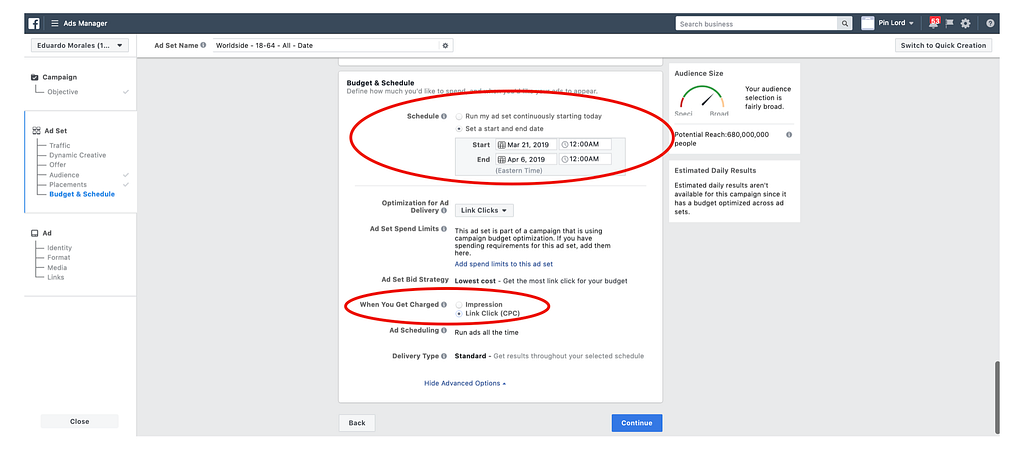
Task: Open the settings gear in top bar
Action: (965, 24)
